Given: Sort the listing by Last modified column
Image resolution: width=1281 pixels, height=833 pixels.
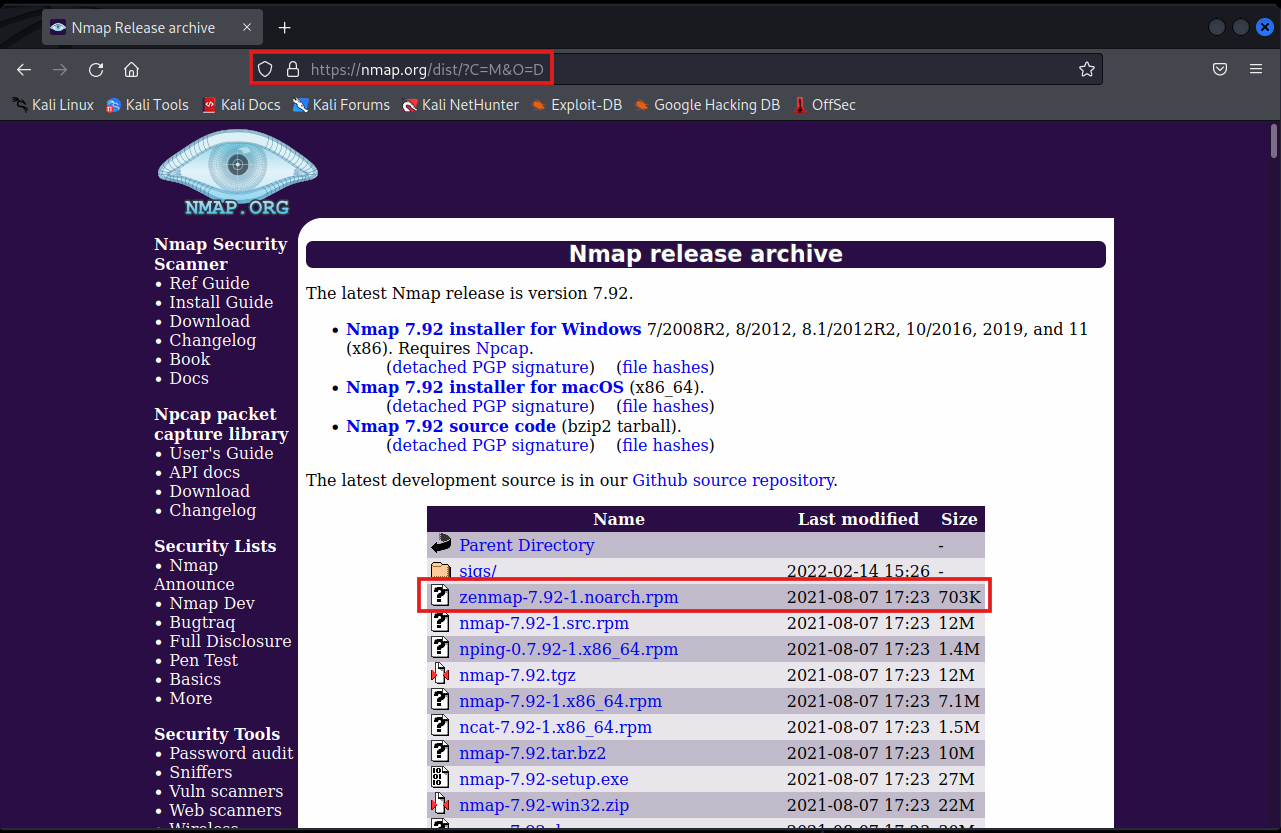Looking at the screenshot, I should tap(858, 519).
